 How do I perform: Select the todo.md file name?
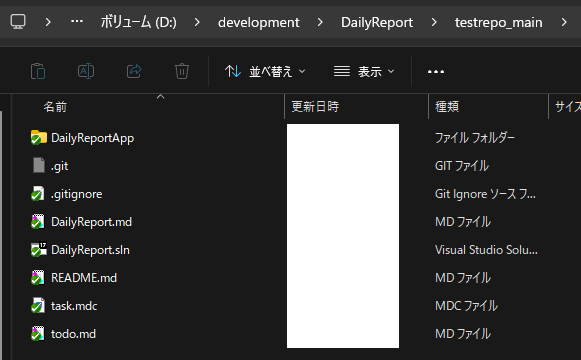[x=73, y=334]
